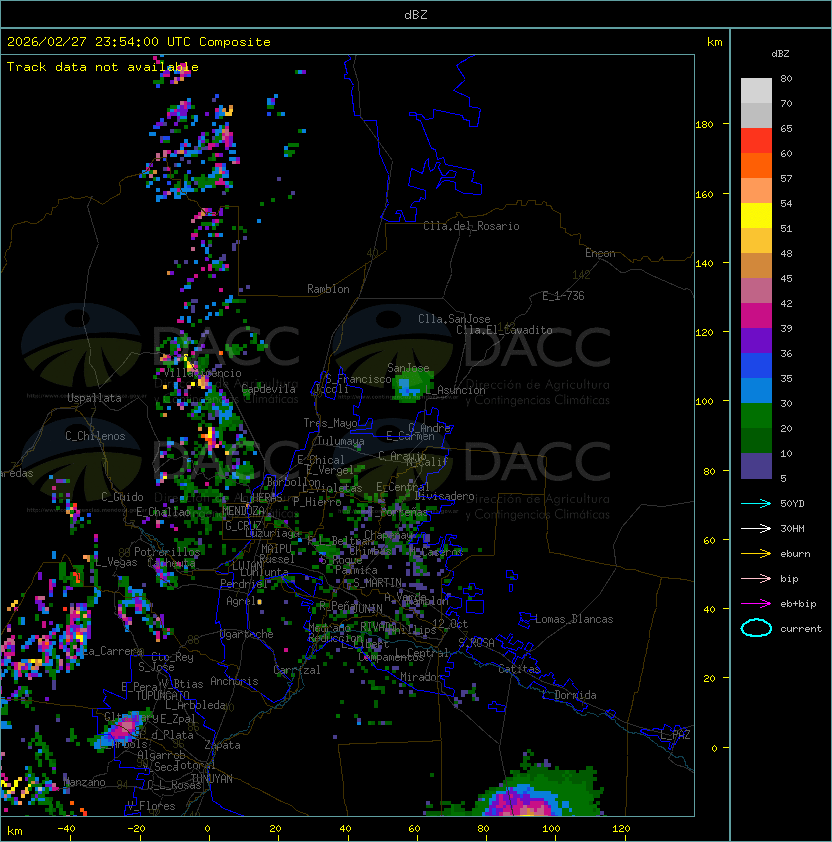This screenshot has width=832, height=842.
Task: Click the 'Track data not available' message
Action: point(103,67)
